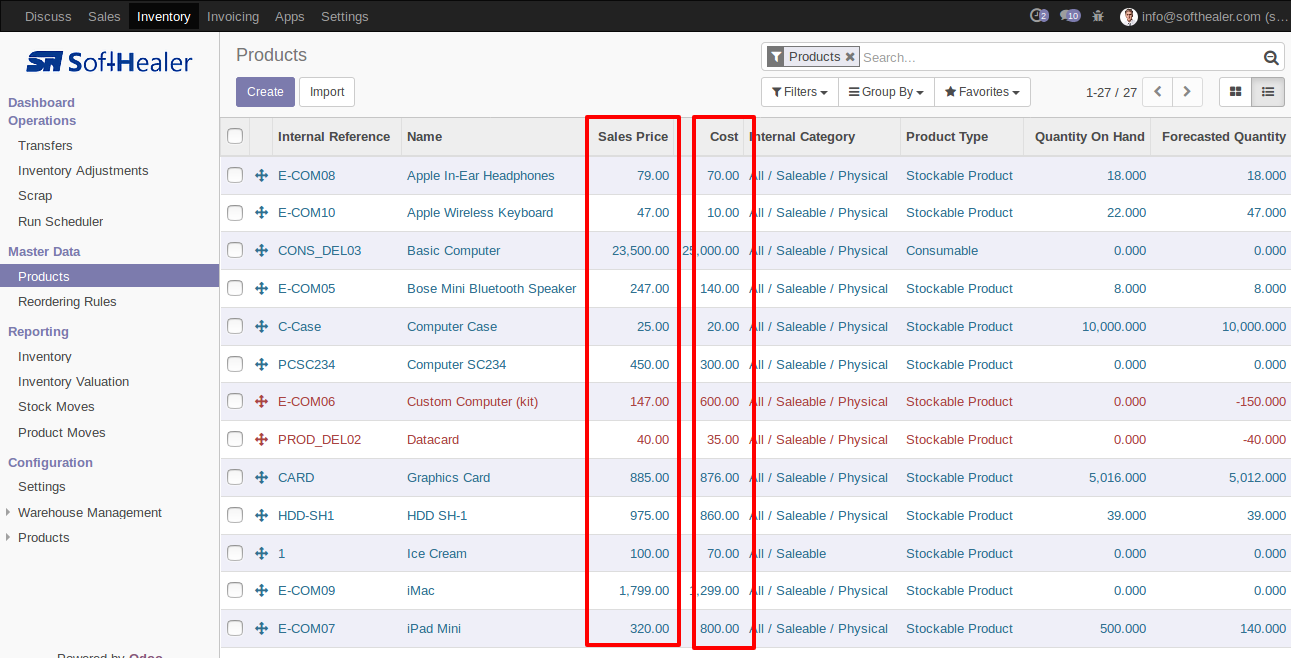The image size is (1291, 658).
Task: Open Stock Moves report
Action: pyautogui.click(x=56, y=407)
